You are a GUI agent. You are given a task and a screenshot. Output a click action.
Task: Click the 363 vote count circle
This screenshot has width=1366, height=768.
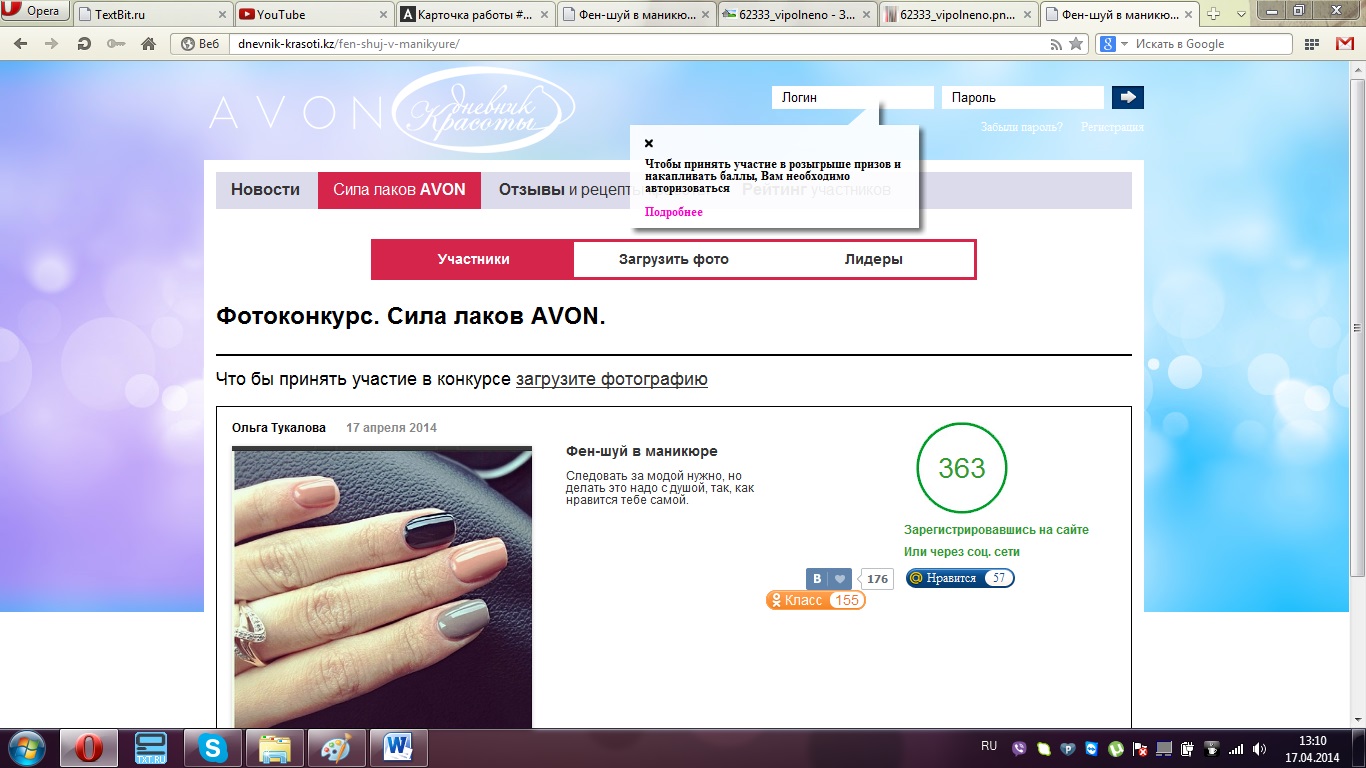coord(962,467)
